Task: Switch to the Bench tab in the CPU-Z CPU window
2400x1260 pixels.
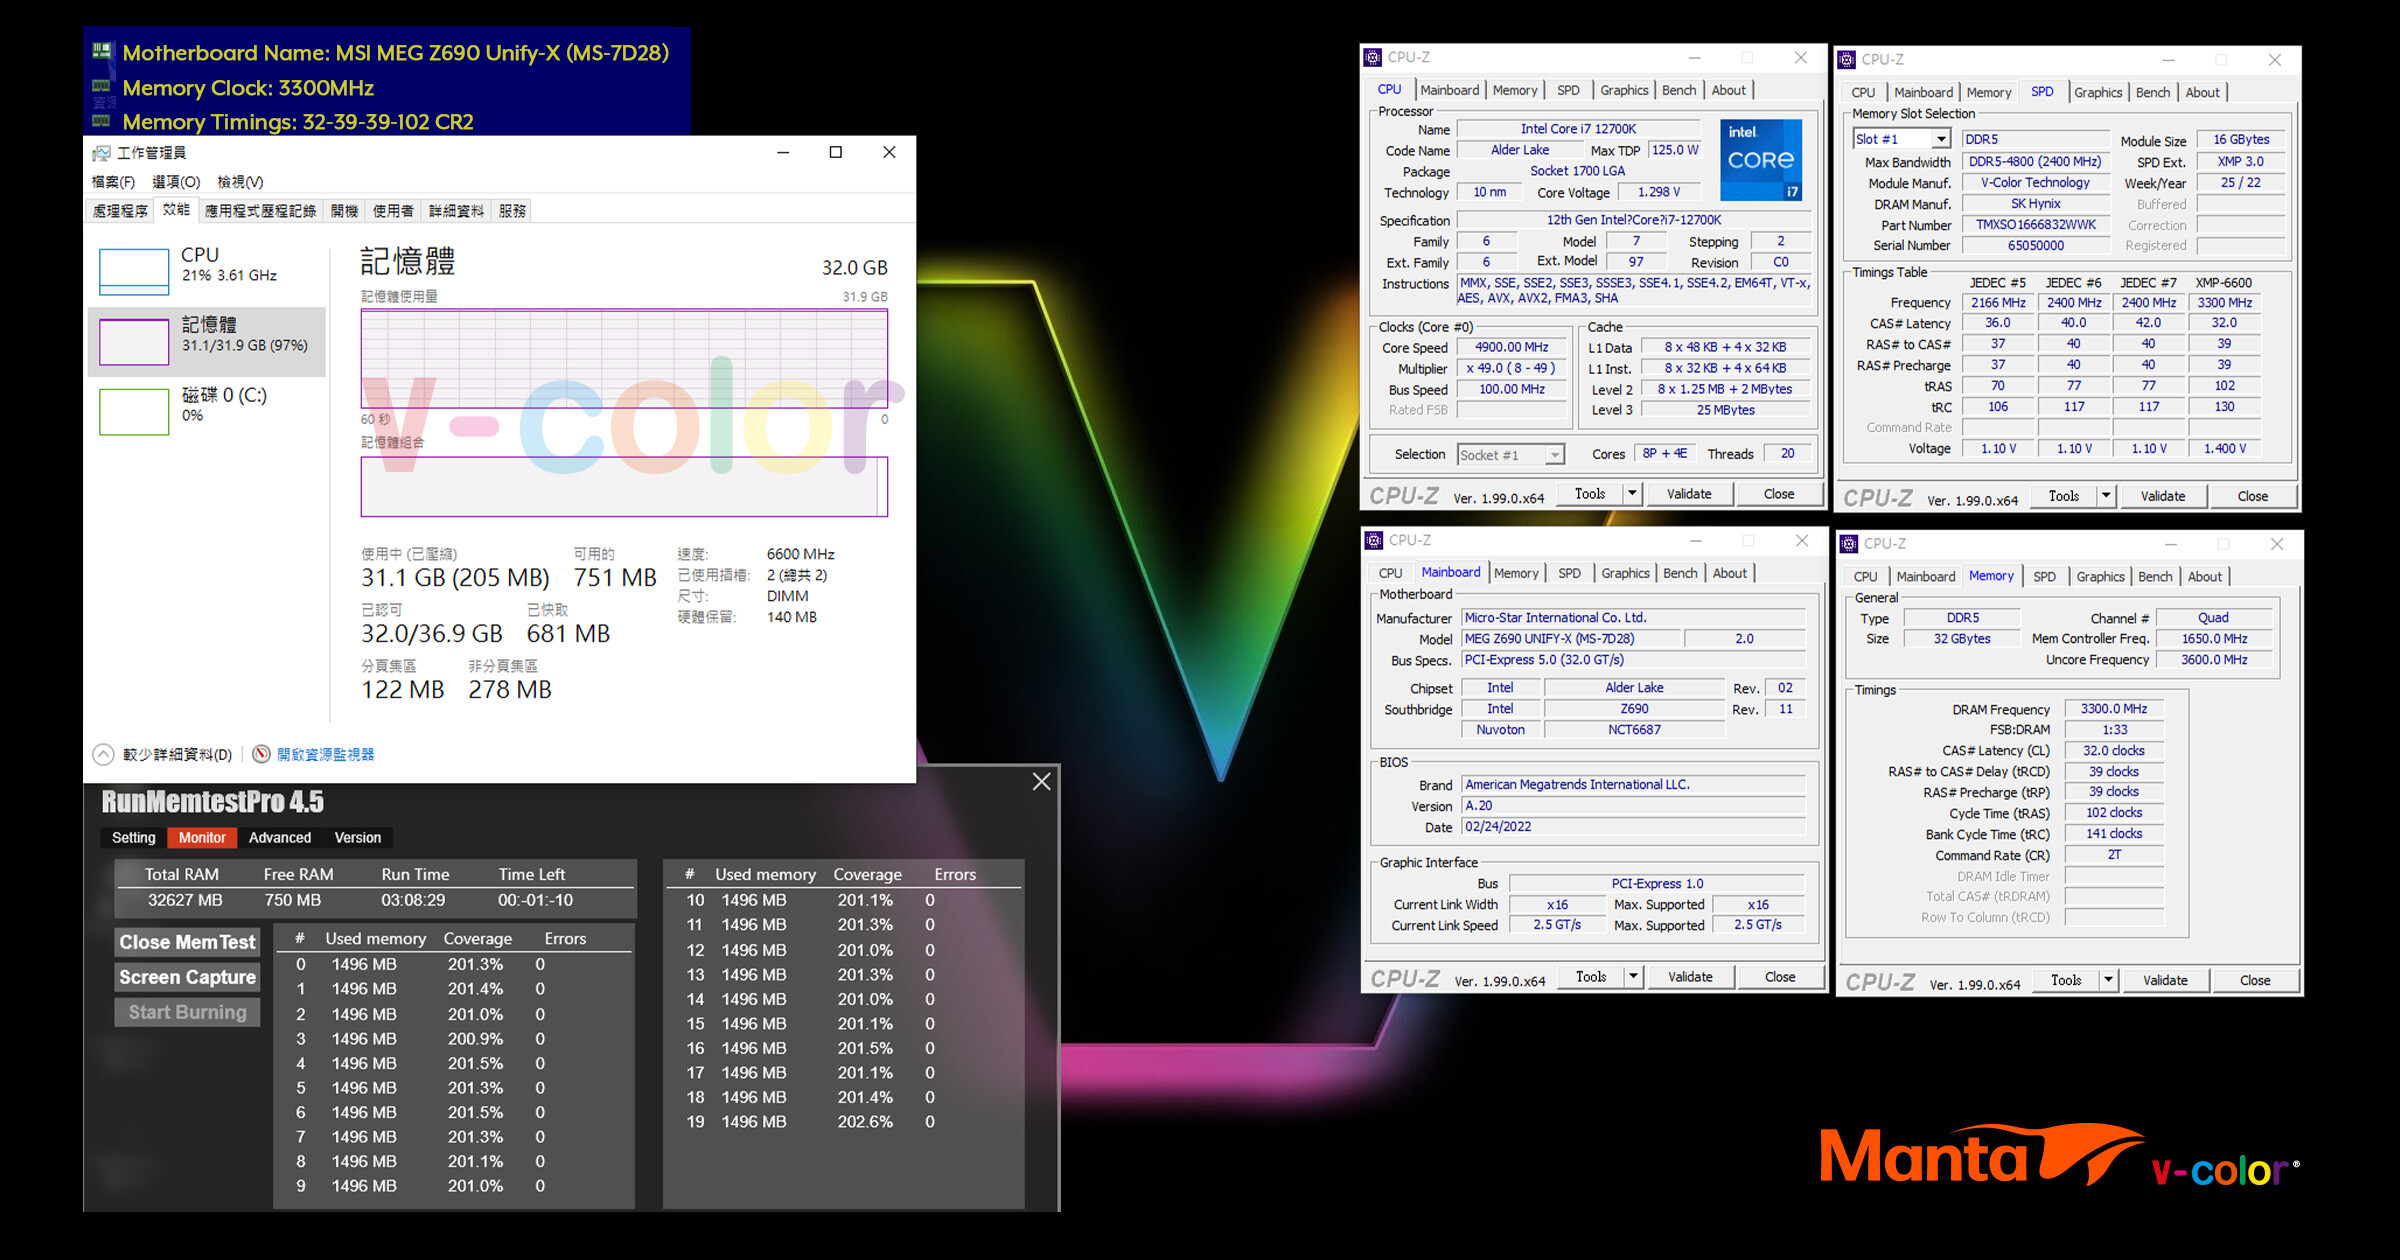Action: click(1679, 90)
